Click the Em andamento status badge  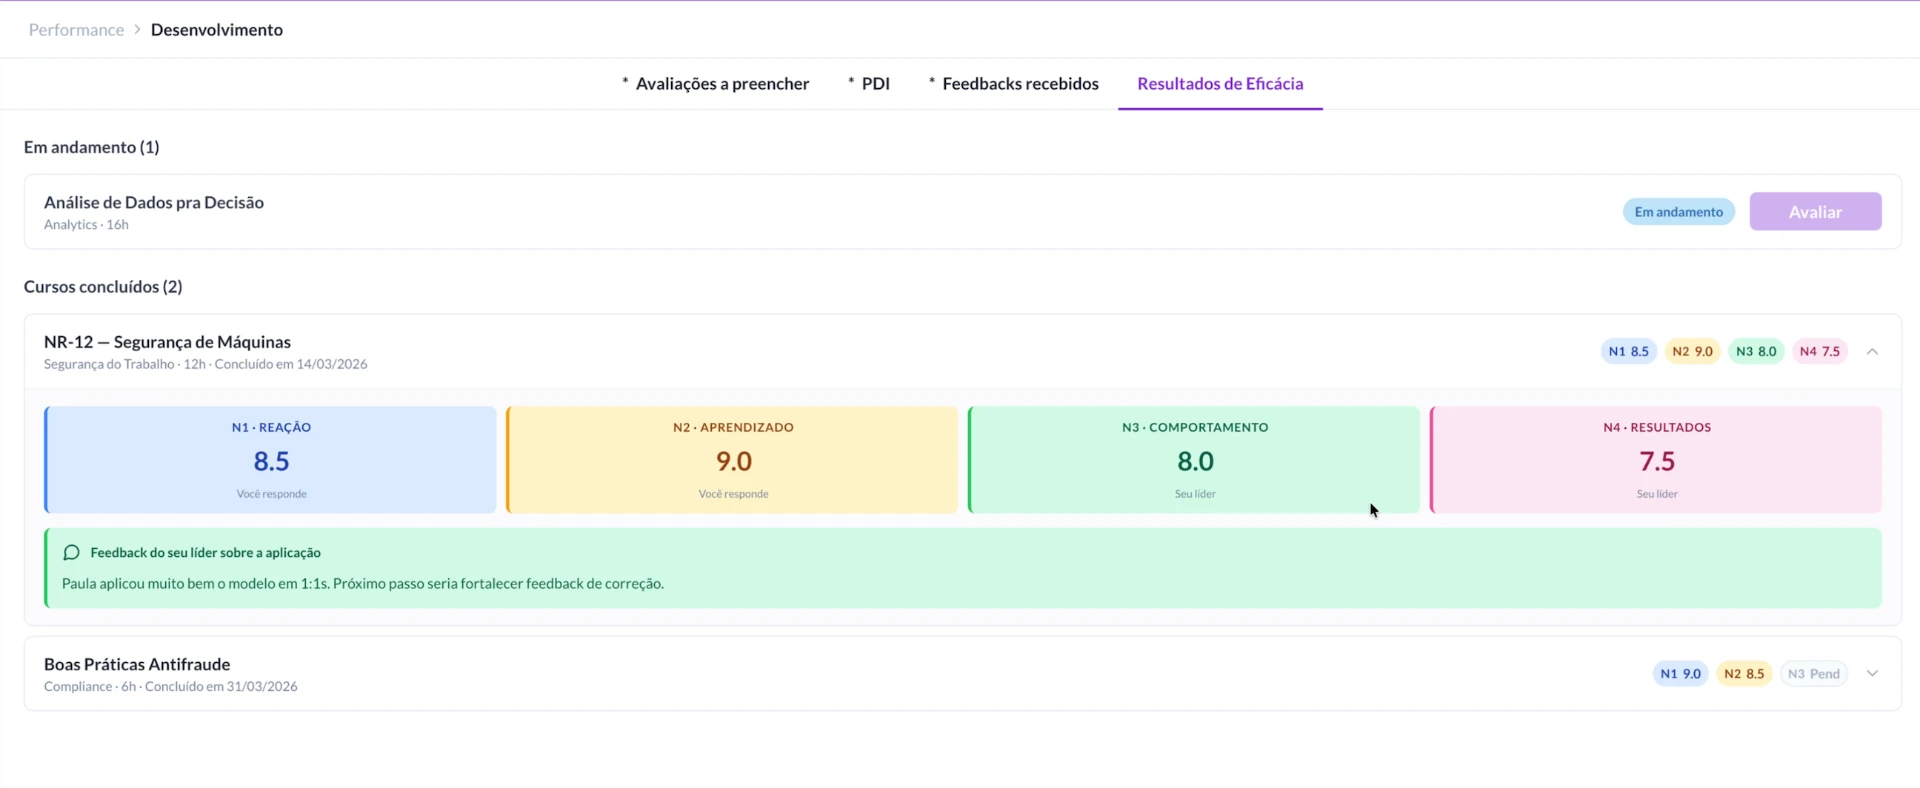pyautogui.click(x=1678, y=211)
